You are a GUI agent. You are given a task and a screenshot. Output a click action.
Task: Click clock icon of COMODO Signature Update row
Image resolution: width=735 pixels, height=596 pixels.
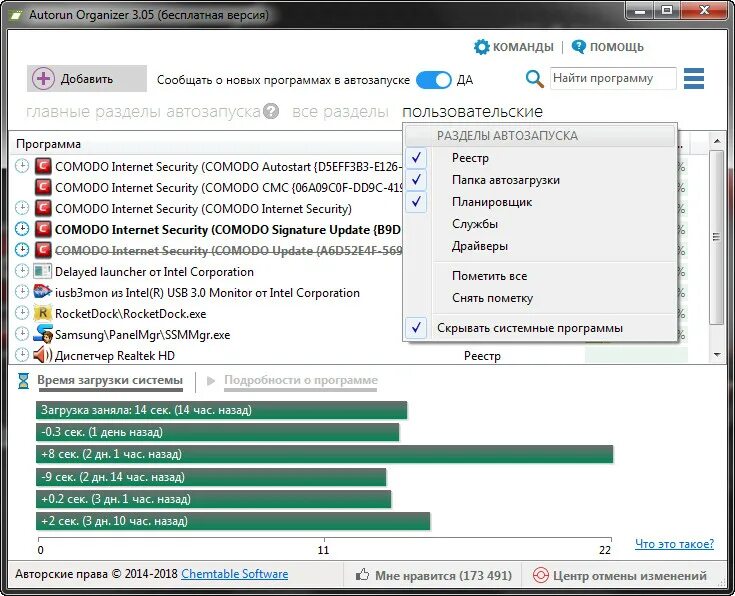22,229
